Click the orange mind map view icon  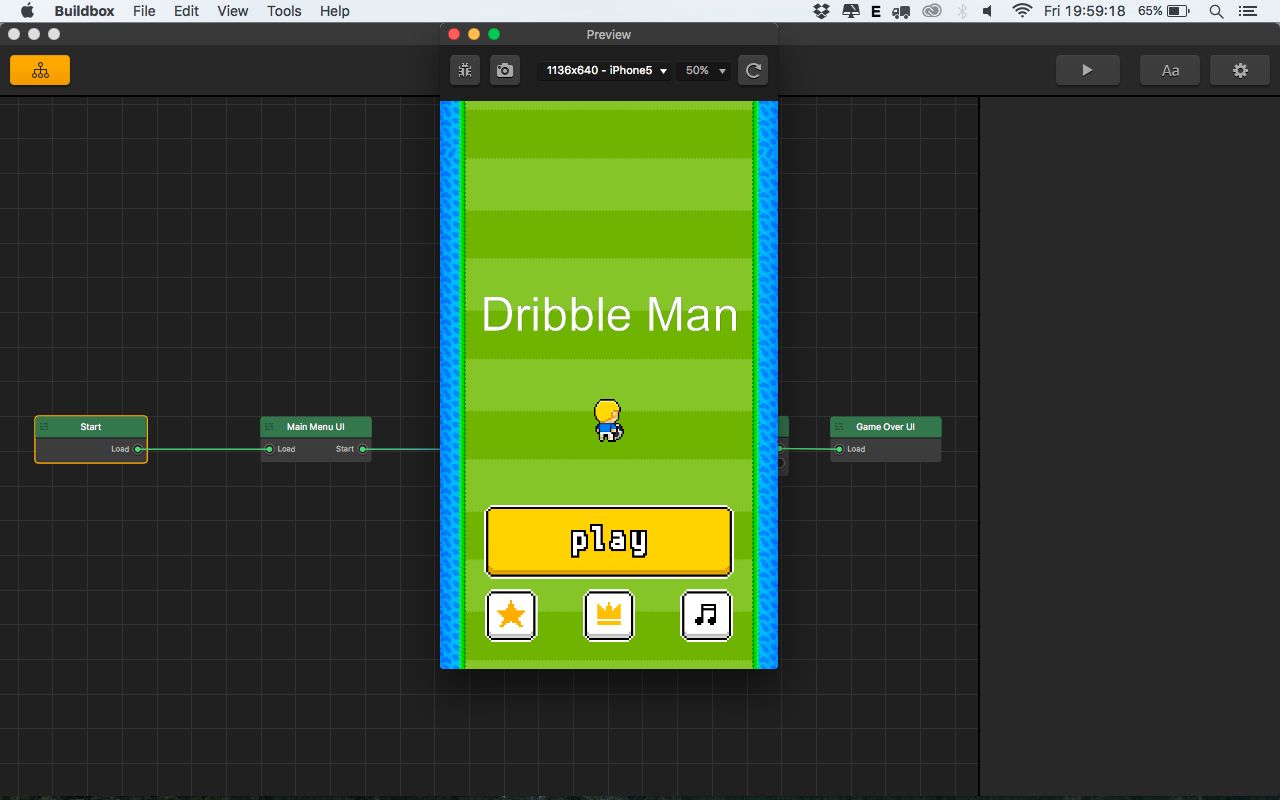[x=40, y=70]
